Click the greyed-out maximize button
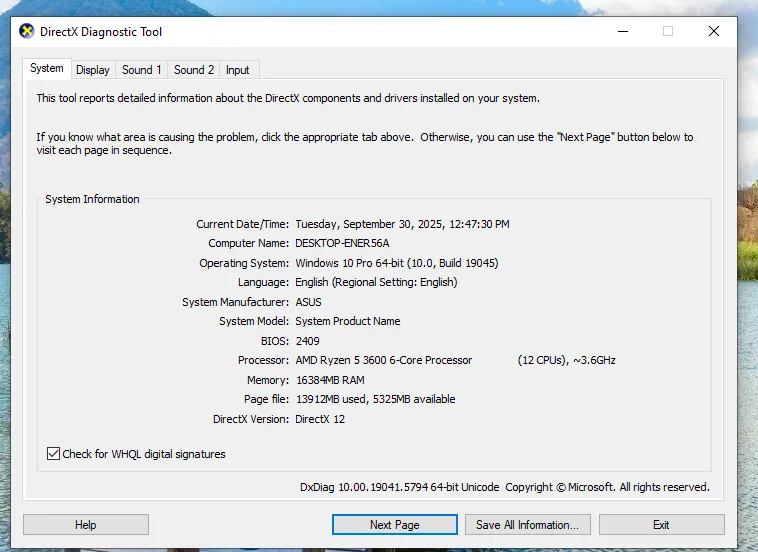Image resolution: width=758 pixels, height=552 pixels. pos(668,31)
